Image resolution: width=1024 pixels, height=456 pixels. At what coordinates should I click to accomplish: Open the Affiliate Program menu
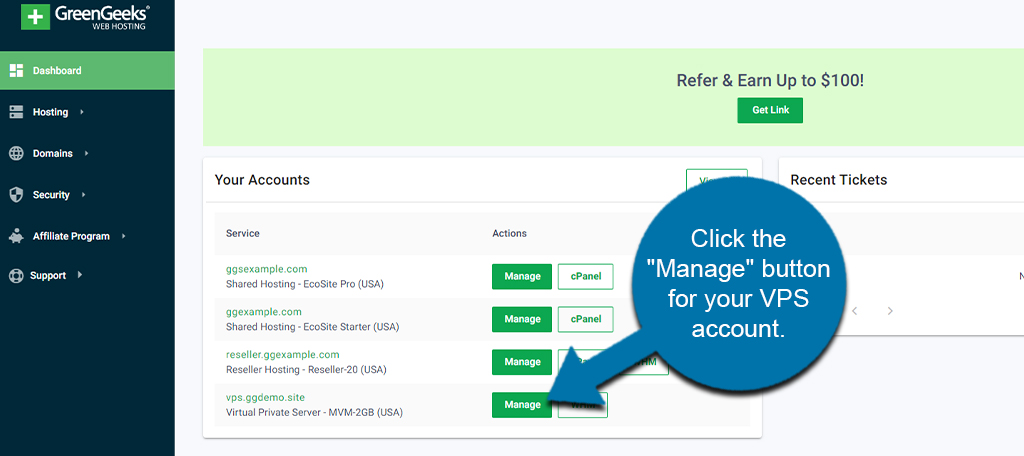(x=71, y=236)
